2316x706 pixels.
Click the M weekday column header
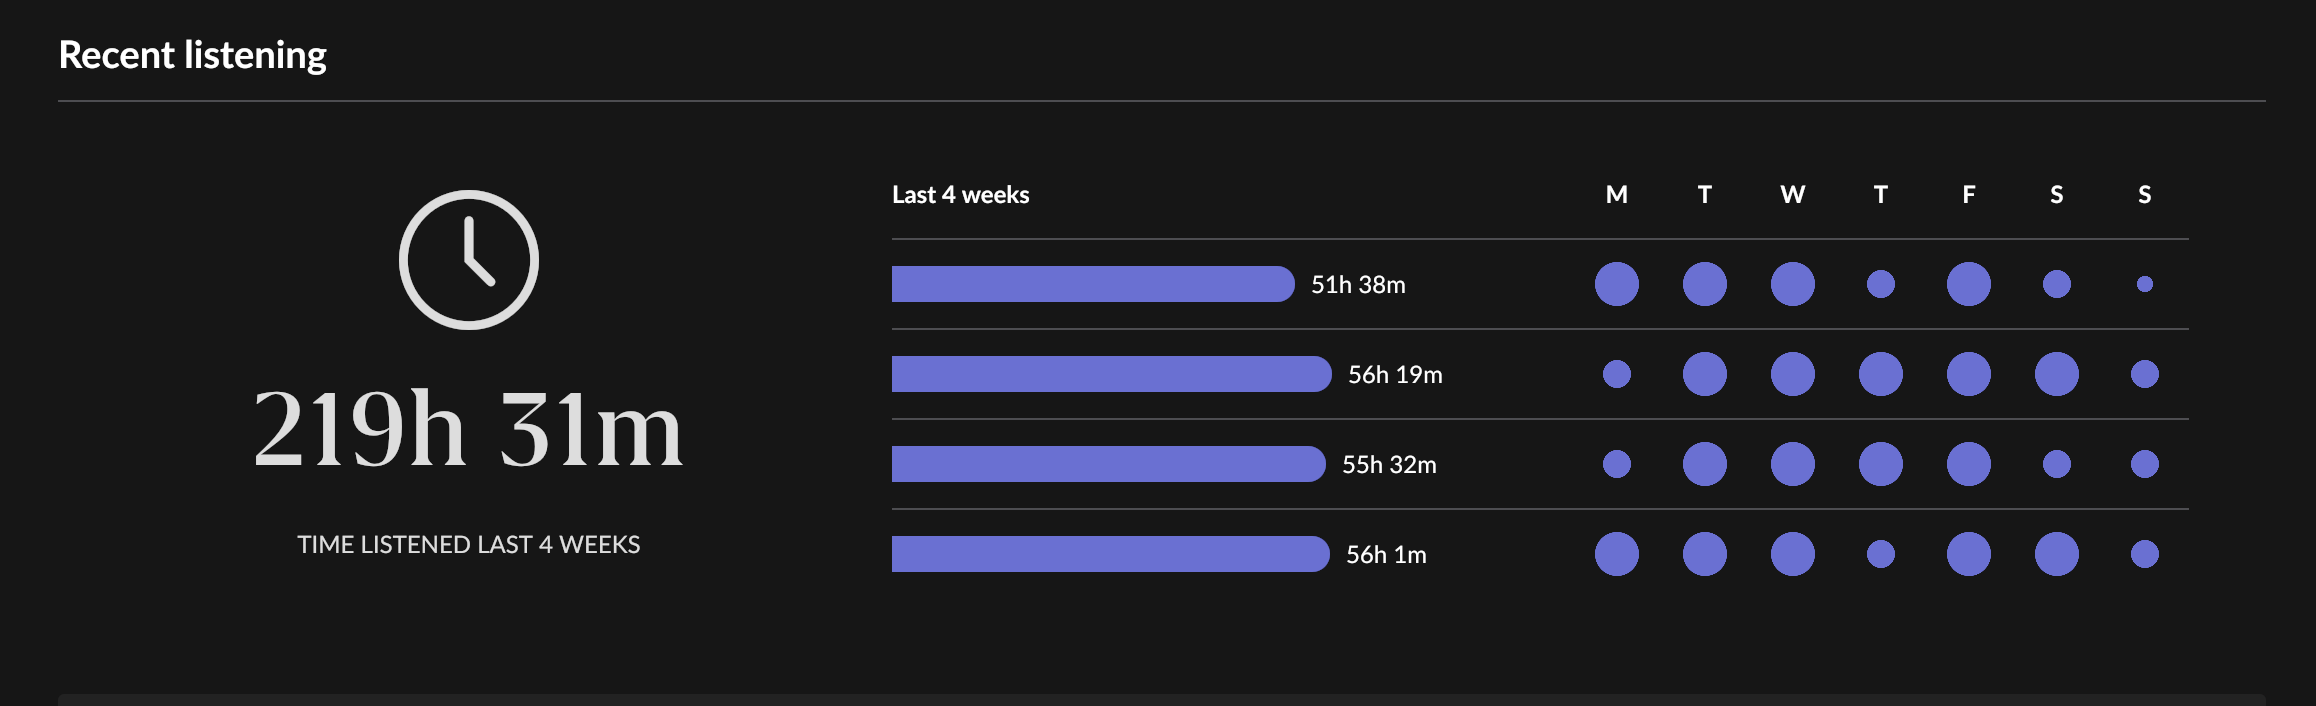1616,195
